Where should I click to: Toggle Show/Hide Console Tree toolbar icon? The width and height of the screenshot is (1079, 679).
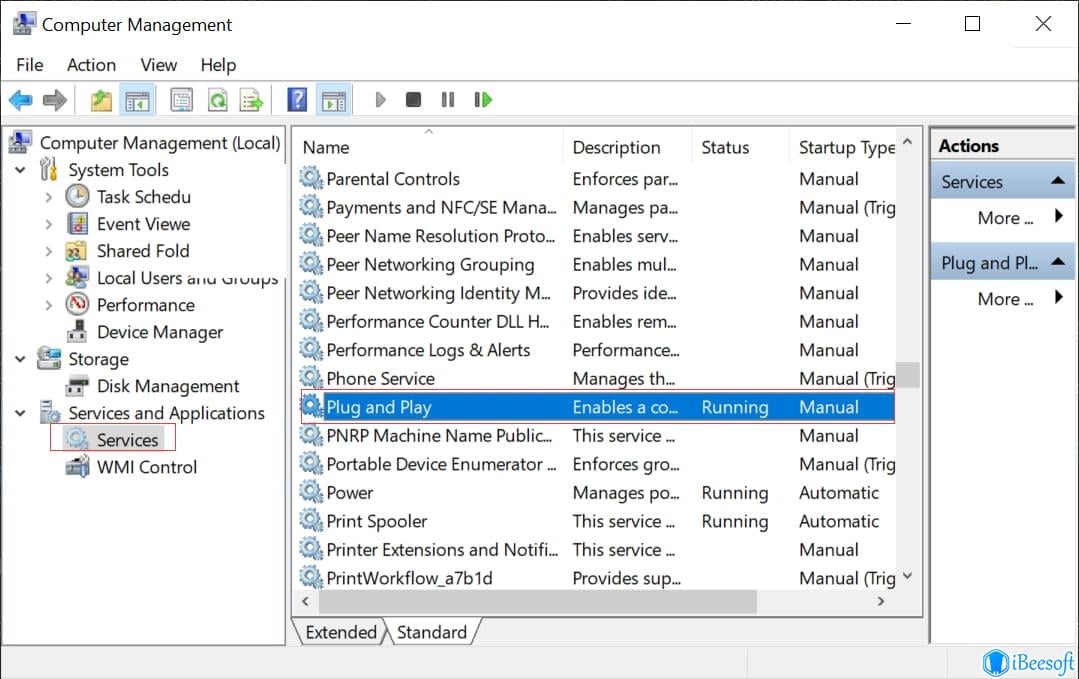click(x=137, y=100)
